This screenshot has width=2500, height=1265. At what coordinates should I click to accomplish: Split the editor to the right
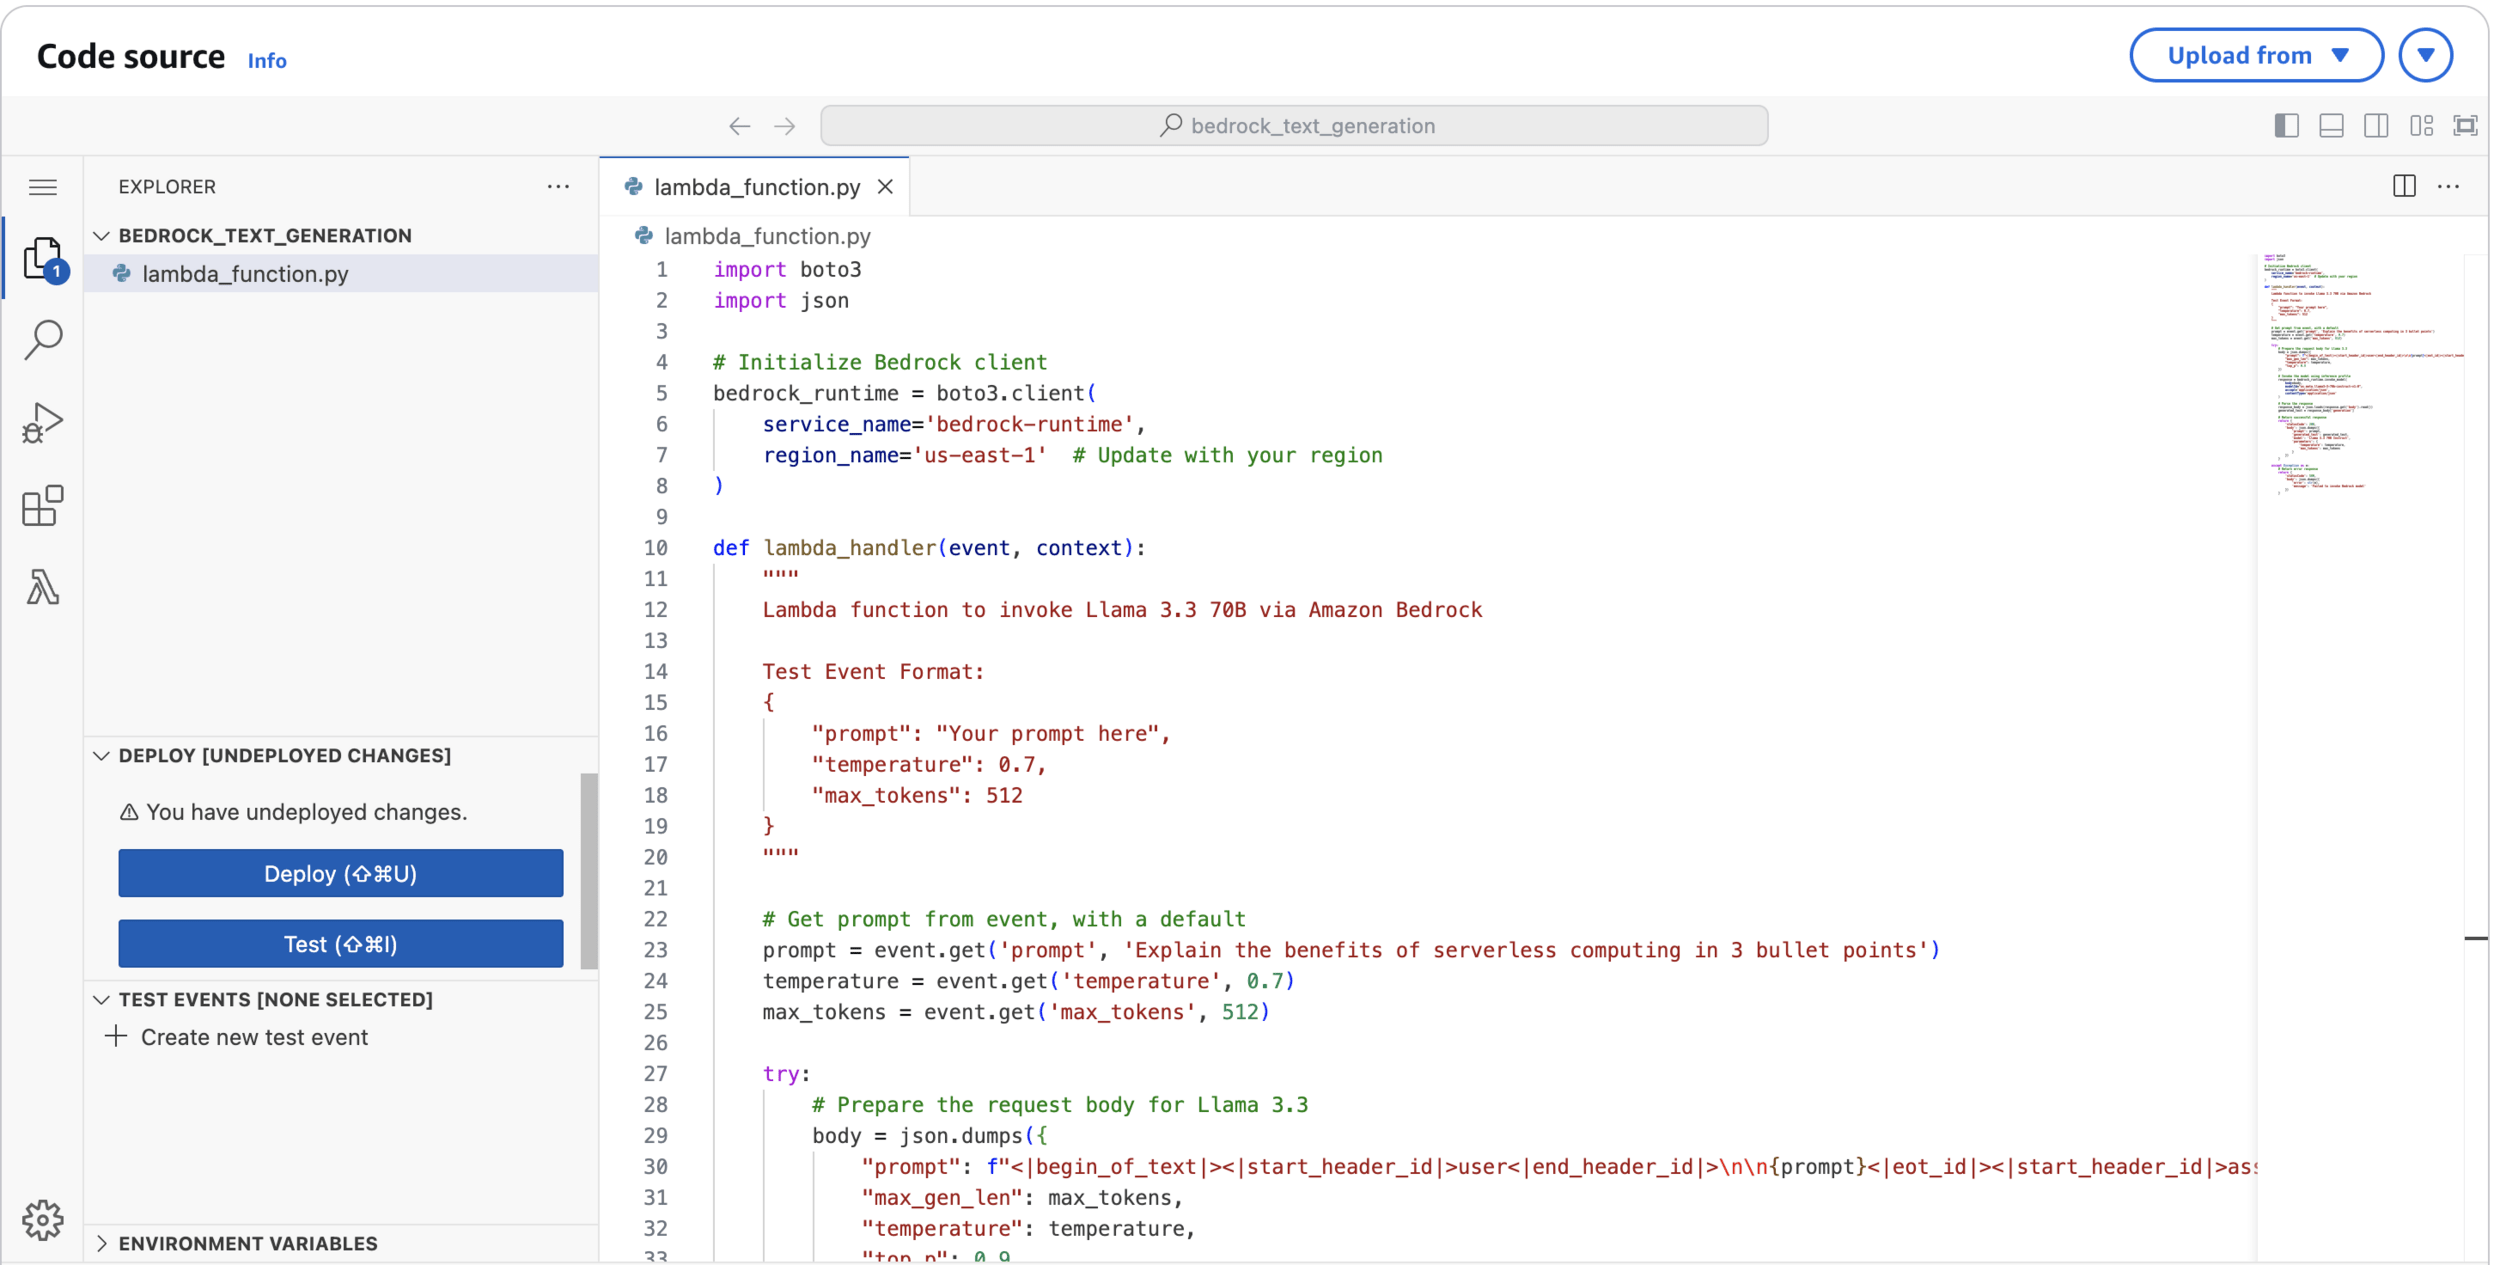tap(2404, 186)
